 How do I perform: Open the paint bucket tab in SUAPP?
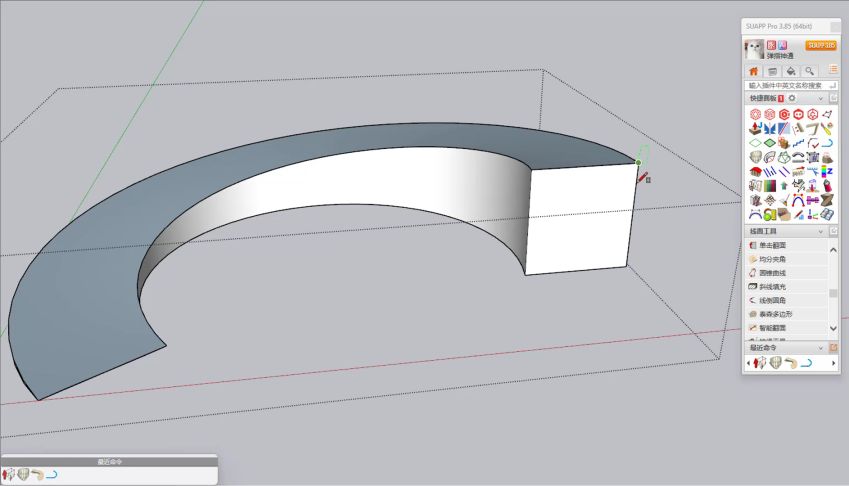pyautogui.click(x=791, y=71)
